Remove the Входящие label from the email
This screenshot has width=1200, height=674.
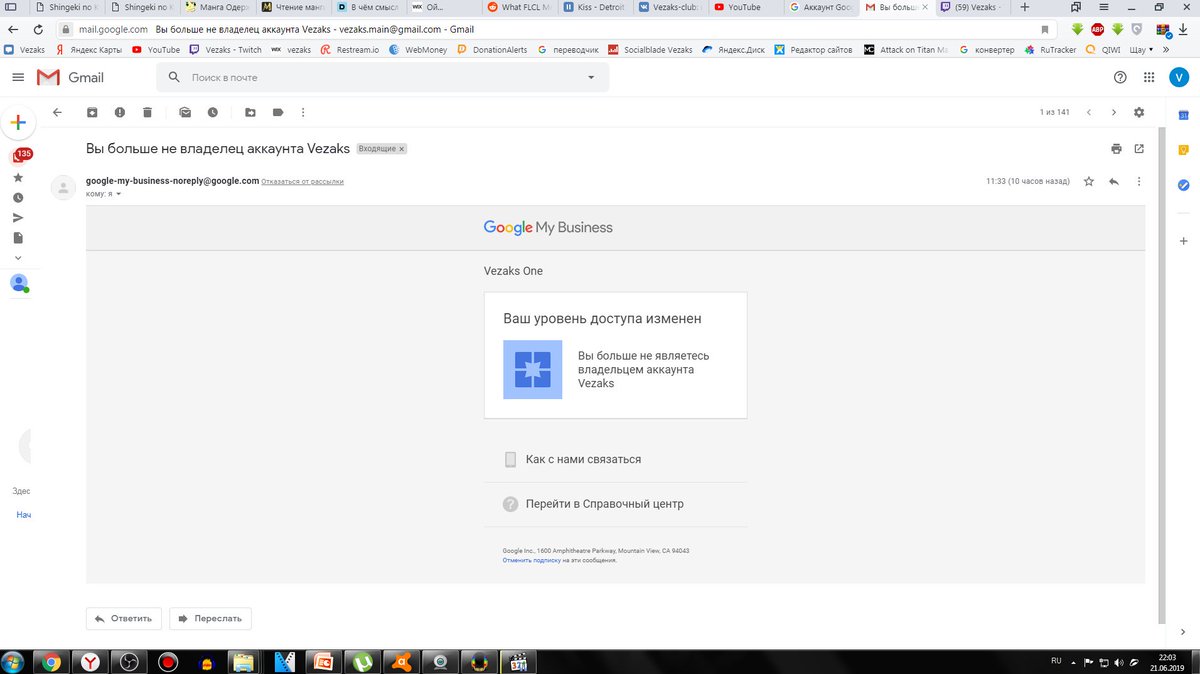click(x=402, y=149)
